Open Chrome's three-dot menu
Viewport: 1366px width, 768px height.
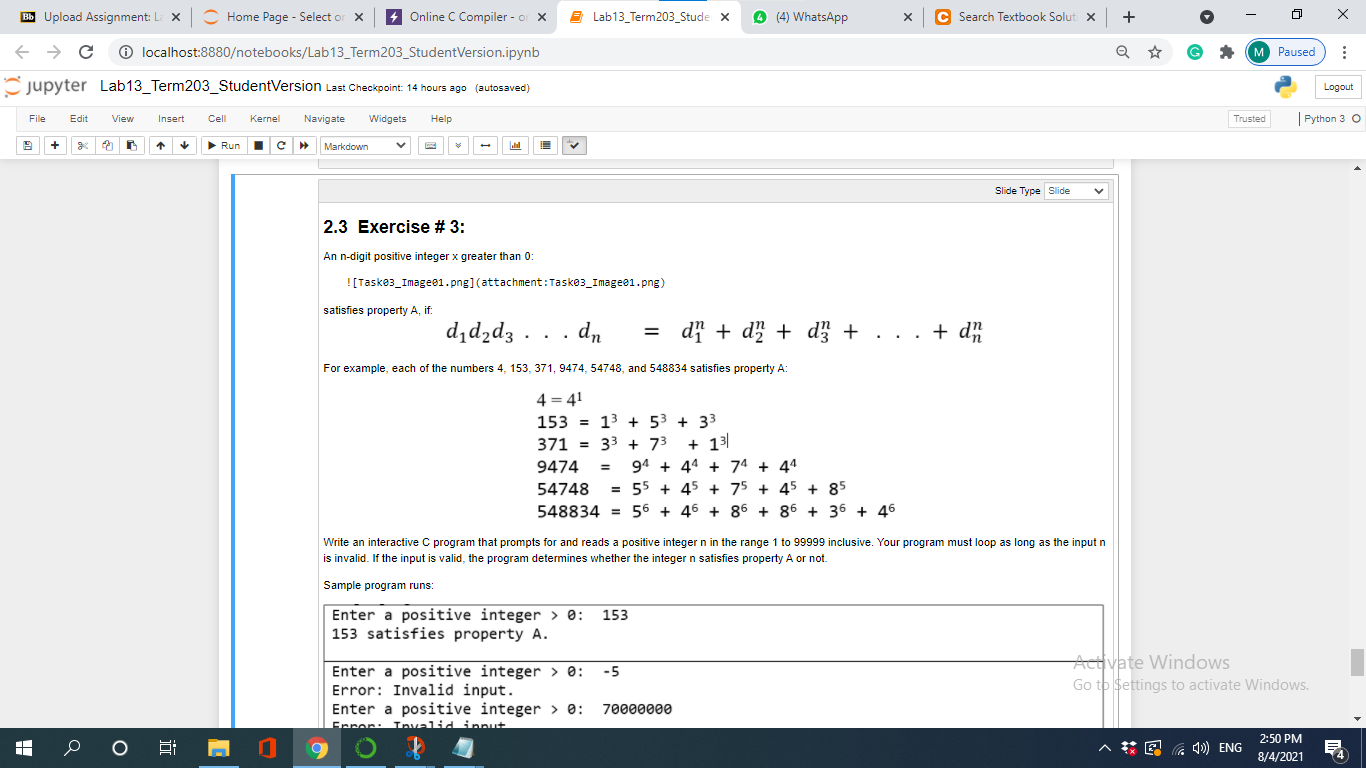coord(1343,51)
